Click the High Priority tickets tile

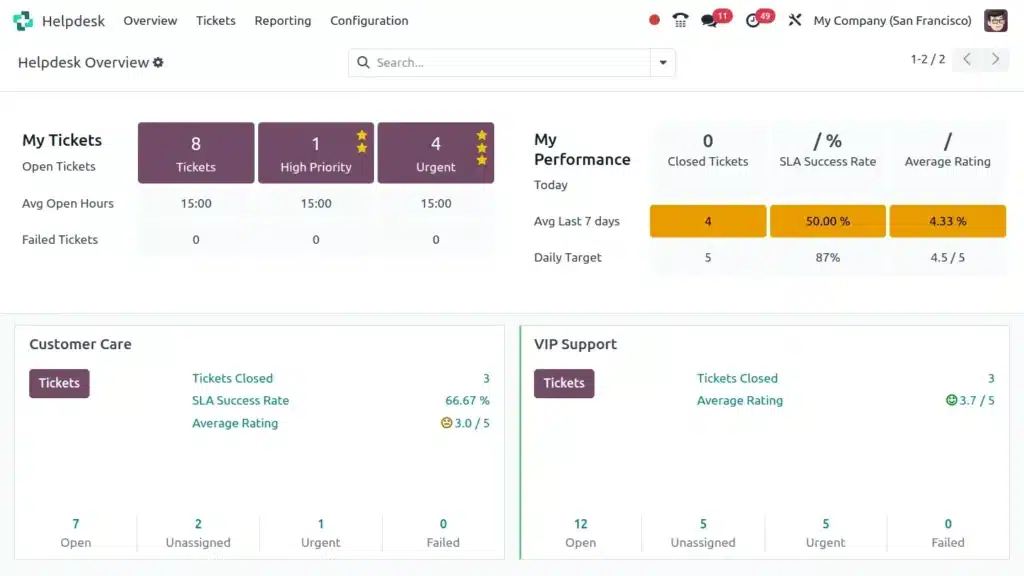(315, 153)
